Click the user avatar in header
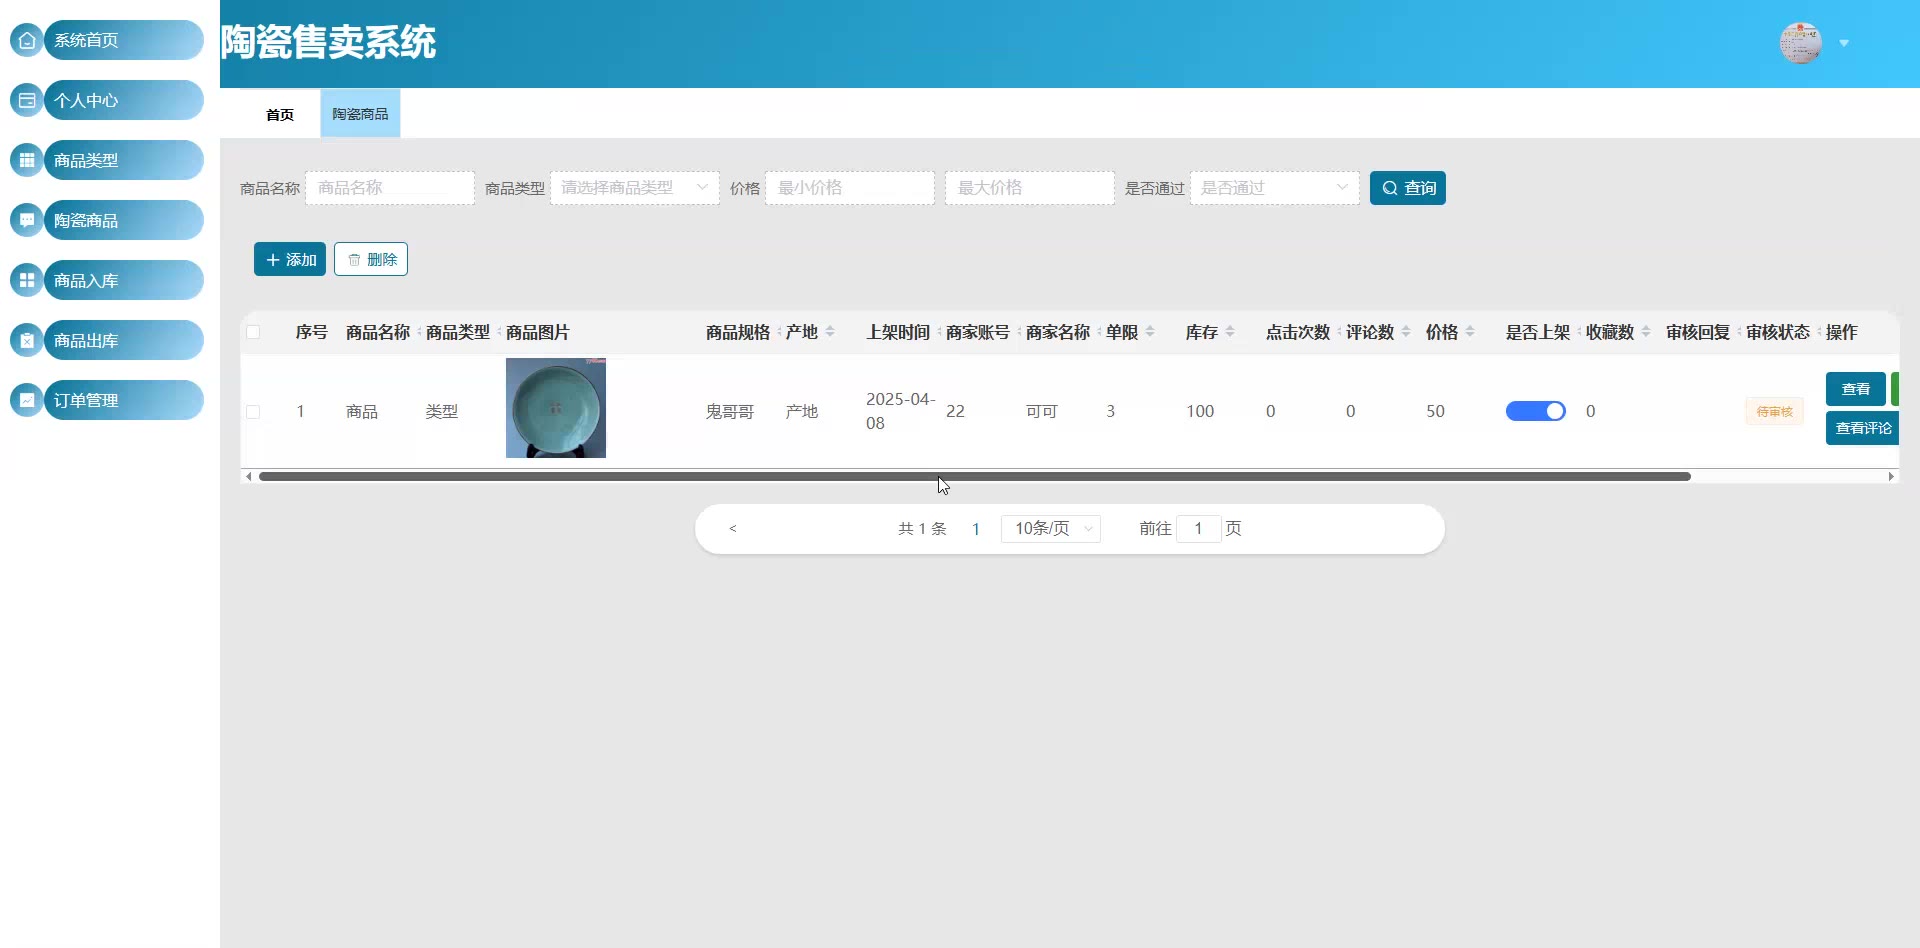 (1800, 43)
